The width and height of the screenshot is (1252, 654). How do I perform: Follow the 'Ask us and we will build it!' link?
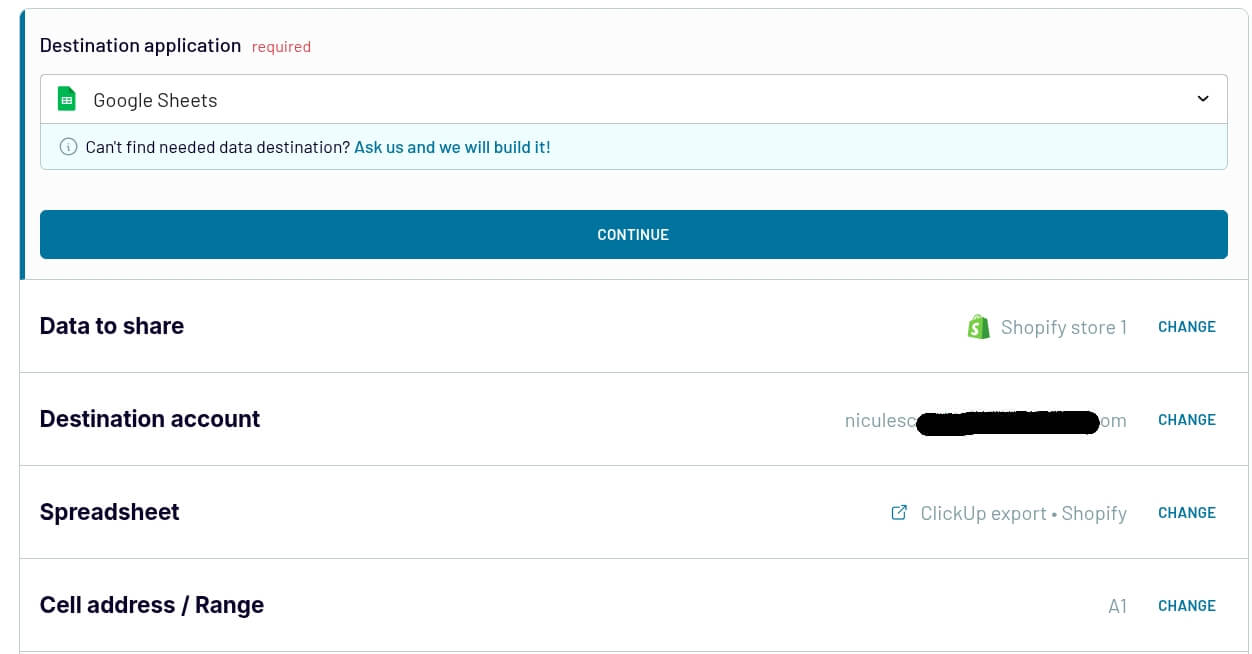[x=452, y=147]
